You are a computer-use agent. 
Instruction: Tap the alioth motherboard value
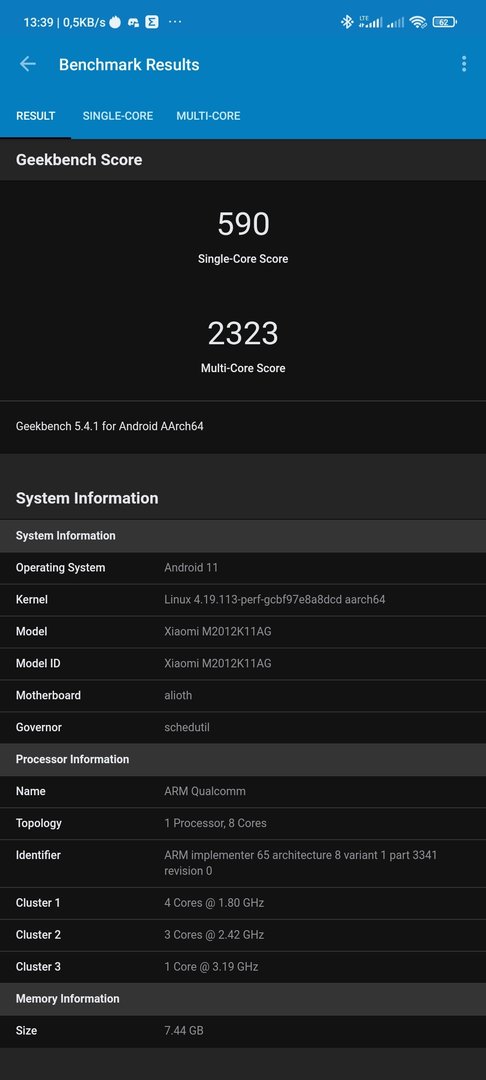coord(178,696)
